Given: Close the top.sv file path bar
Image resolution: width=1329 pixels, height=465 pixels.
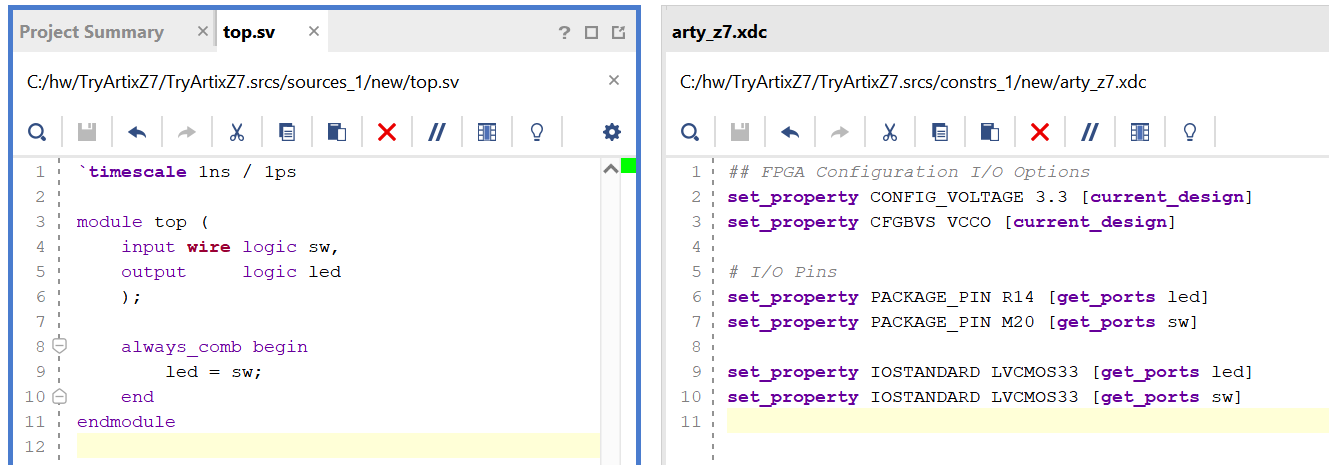Looking at the screenshot, I should pyautogui.click(x=615, y=81).
